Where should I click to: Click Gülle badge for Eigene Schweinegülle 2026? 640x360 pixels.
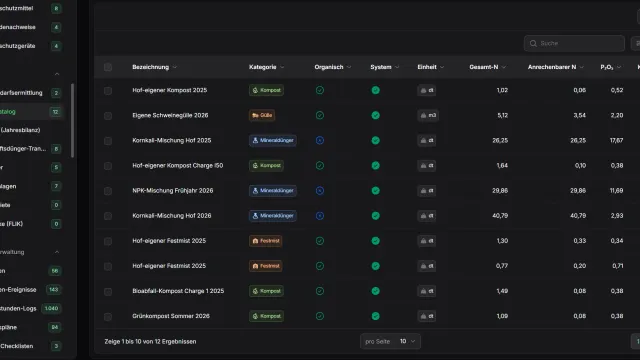click(x=262, y=116)
